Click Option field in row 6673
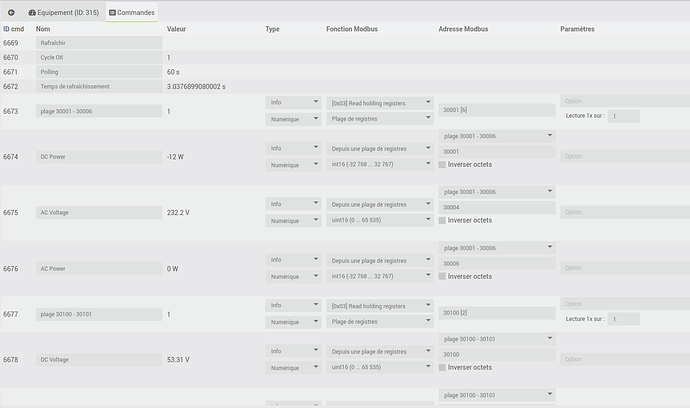This screenshot has height=408, width=690. click(x=625, y=101)
